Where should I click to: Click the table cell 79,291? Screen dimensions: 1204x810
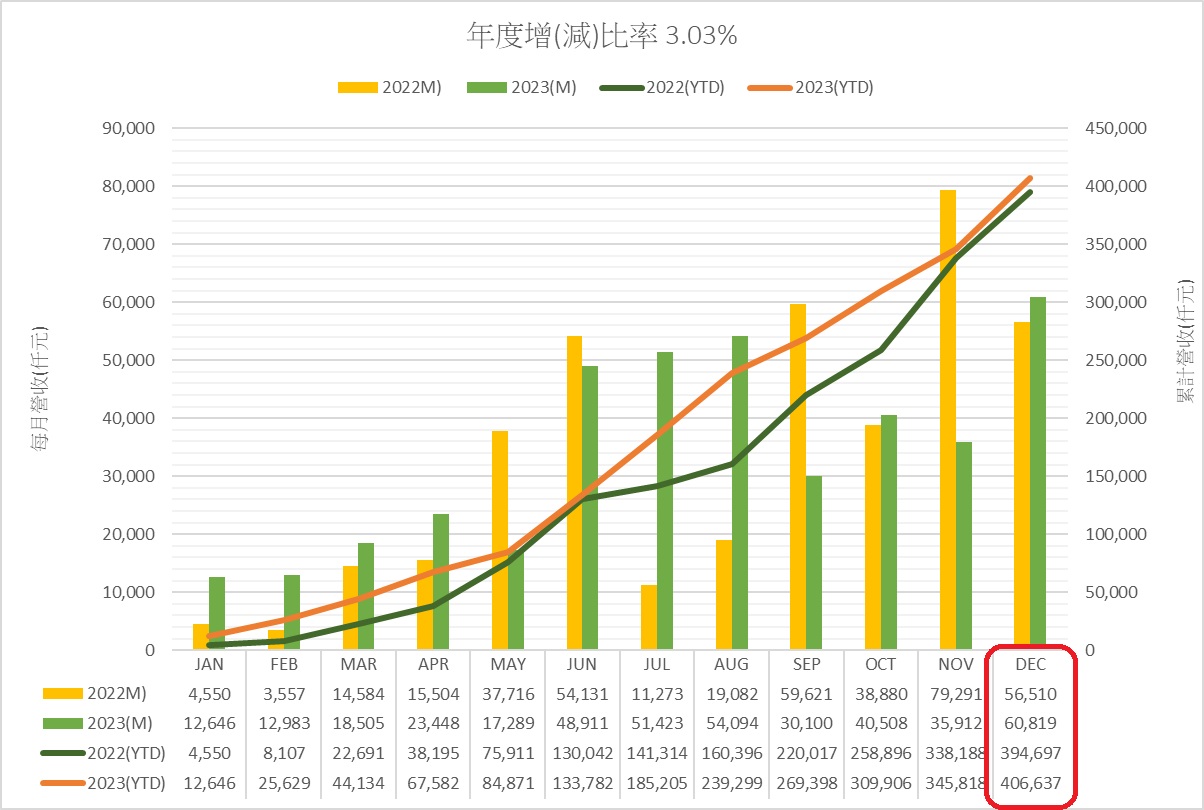point(955,694)
